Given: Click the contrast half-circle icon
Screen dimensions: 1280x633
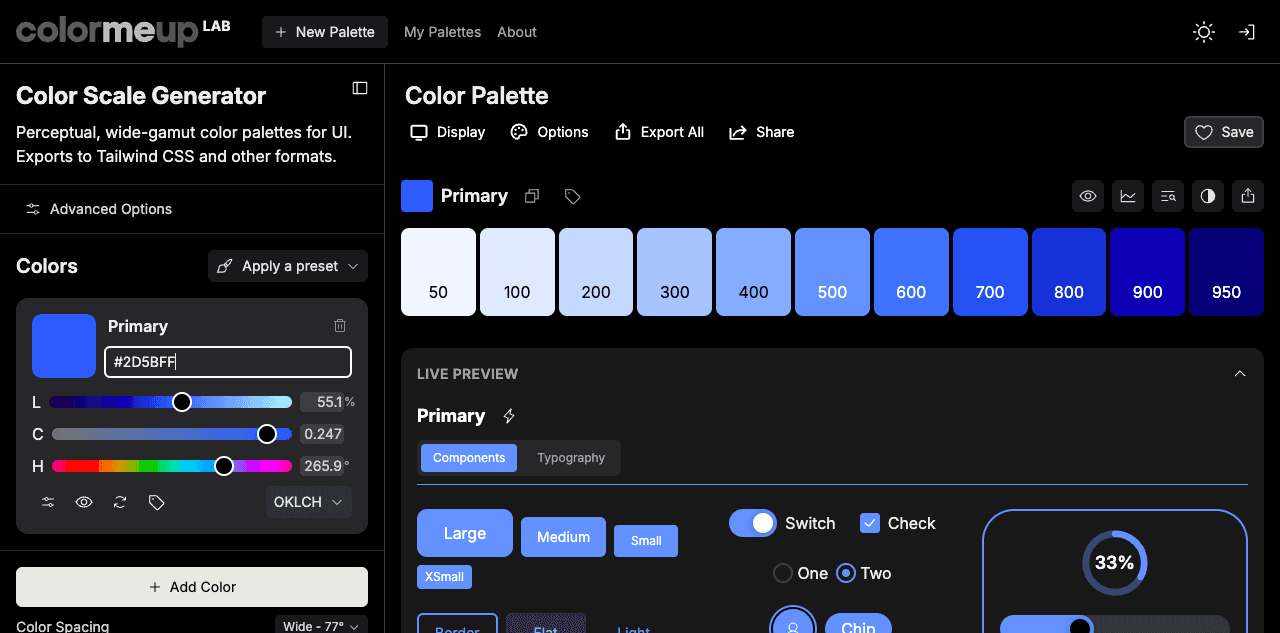Looking at the screenshot, I should (1208, 196).
